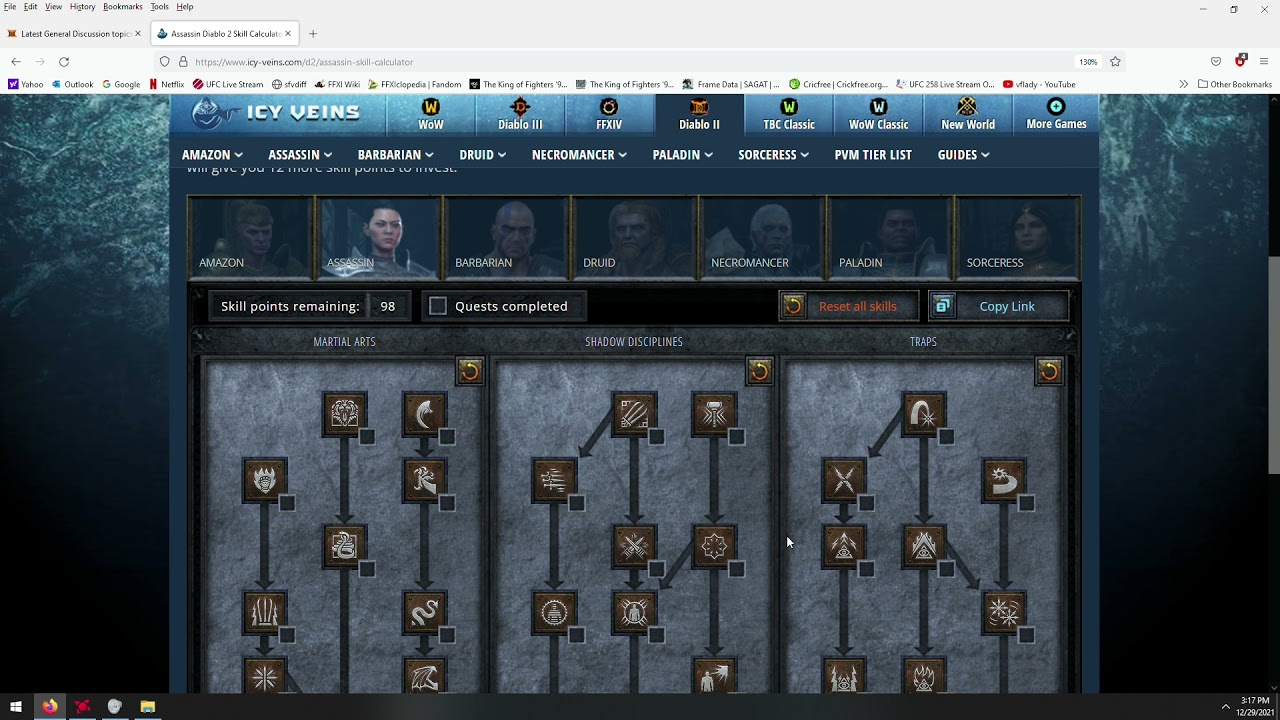1280x720 pixels.
Task: Select the Fade skill icon
Action: pos(555,611)
